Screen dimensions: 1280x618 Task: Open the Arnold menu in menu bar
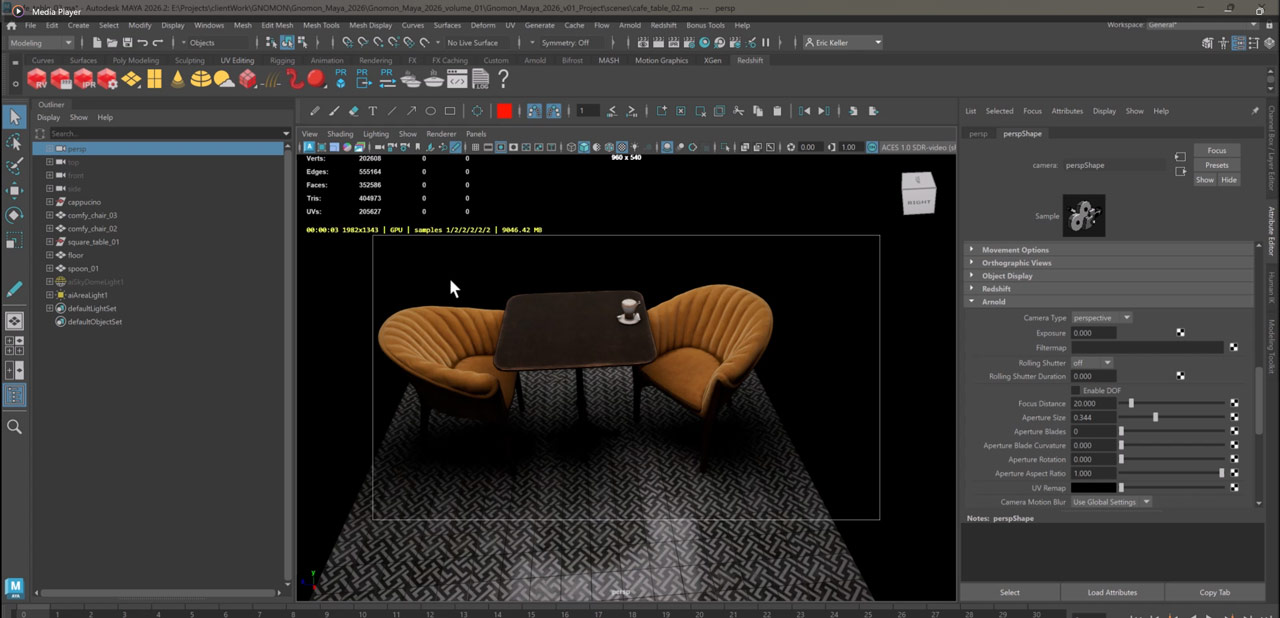[x=629, y=25]
